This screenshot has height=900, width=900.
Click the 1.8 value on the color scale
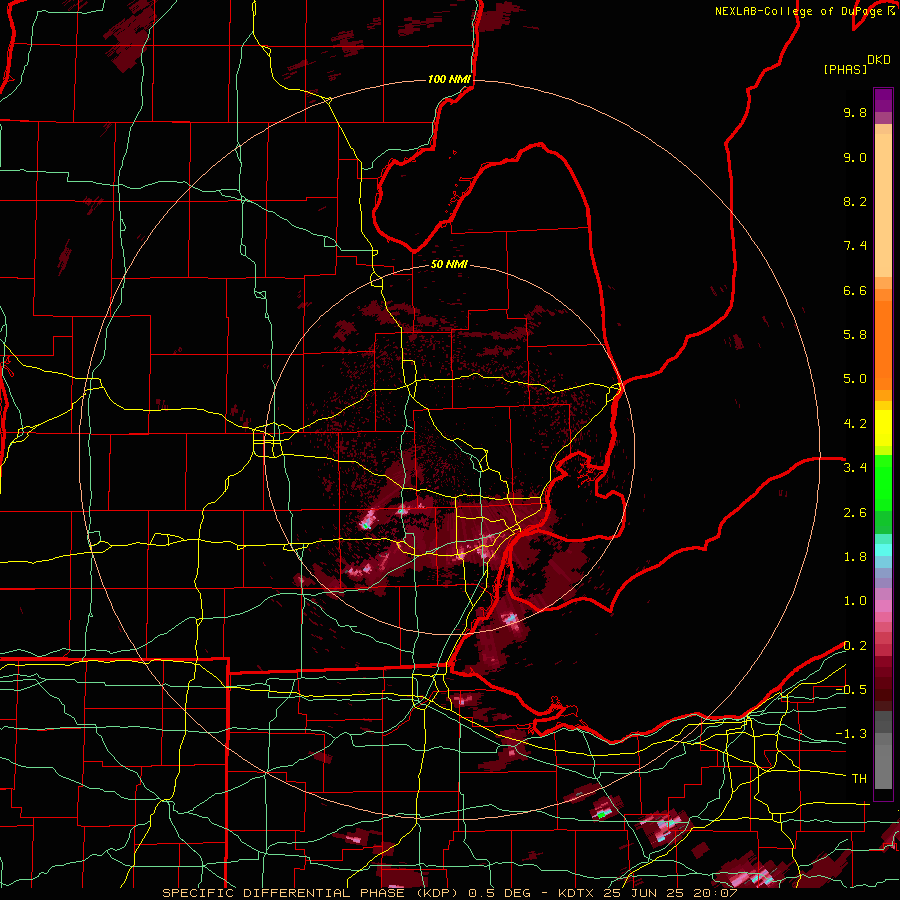(855, 557)
